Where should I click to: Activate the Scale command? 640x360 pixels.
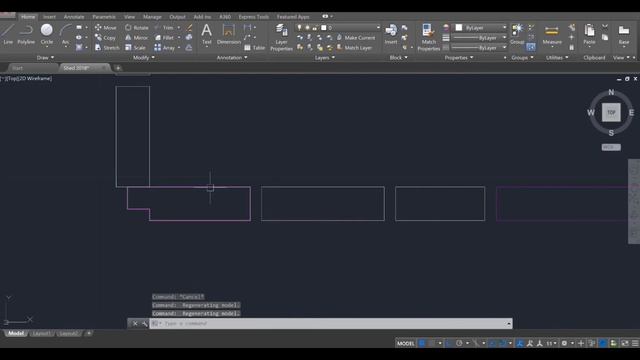136,48
